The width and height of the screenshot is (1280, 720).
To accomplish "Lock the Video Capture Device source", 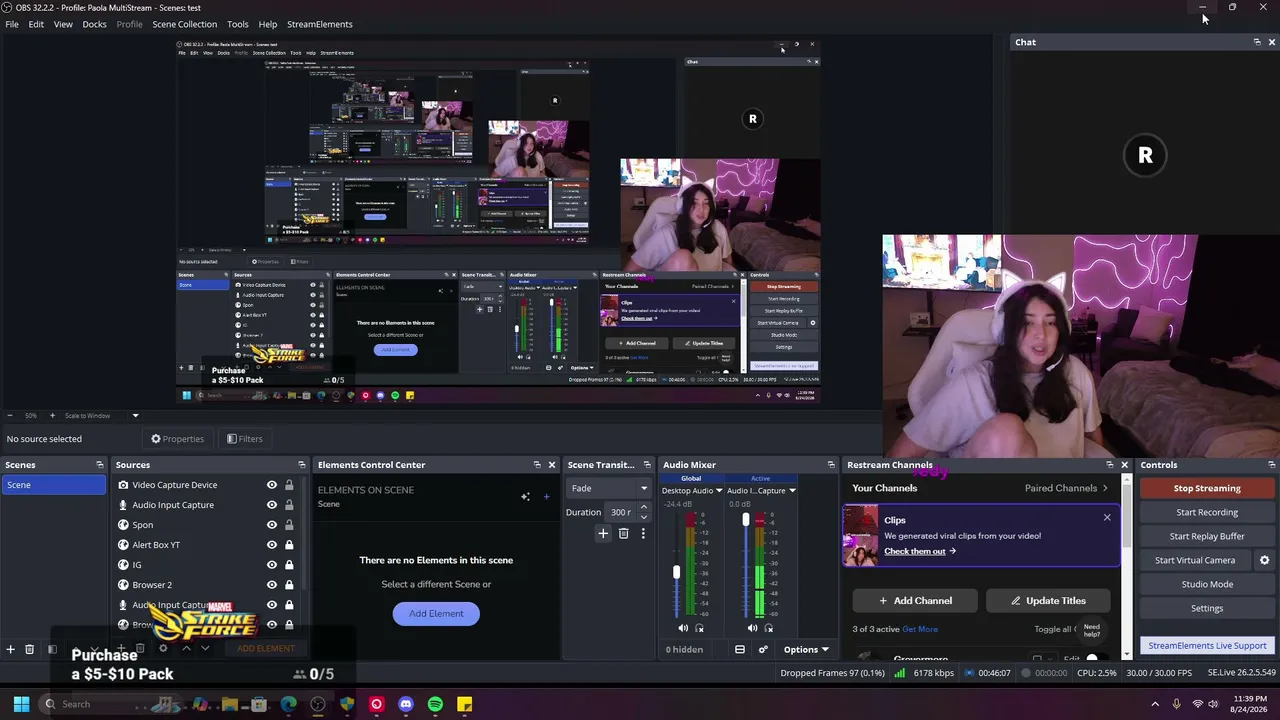I will click(x=289, y=485).
